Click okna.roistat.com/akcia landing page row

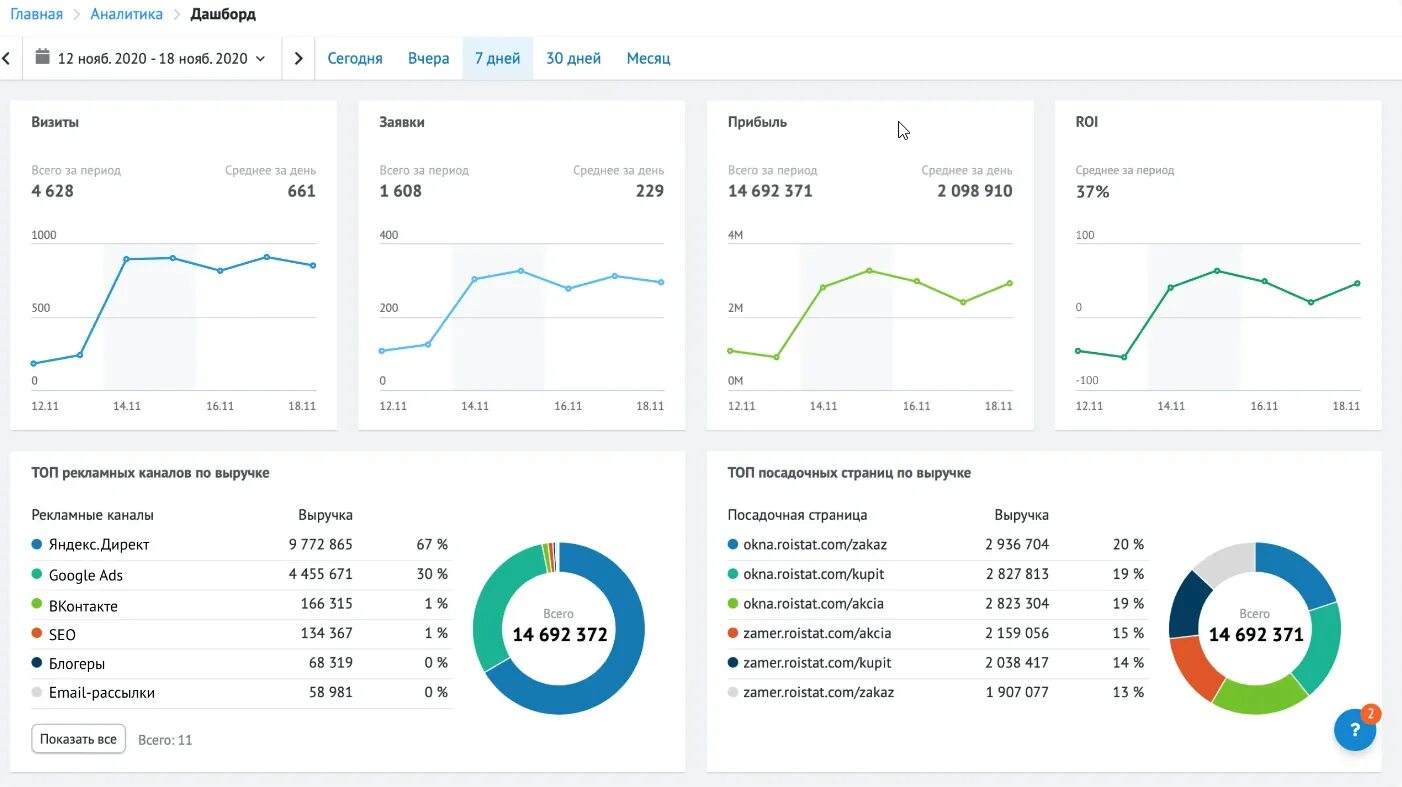pos(936,604)
